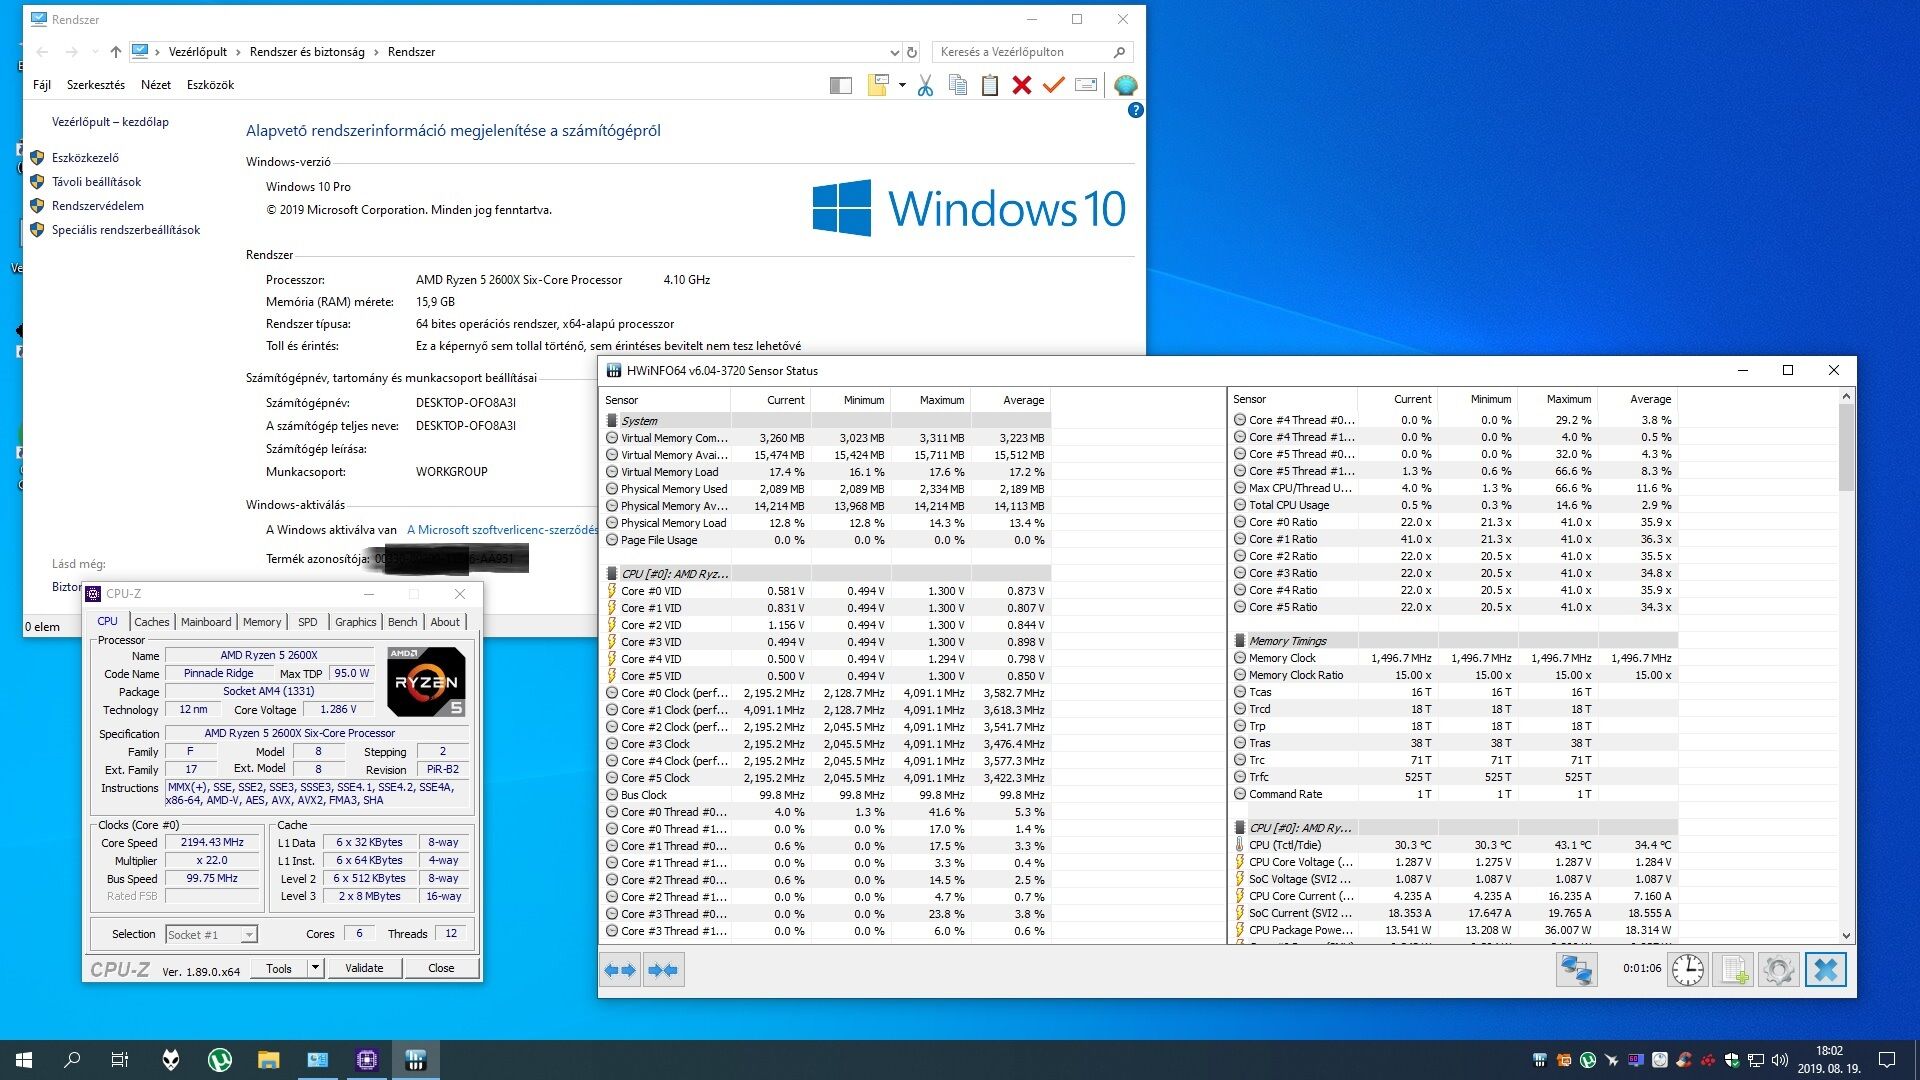Go to Vezérlőpult – kezdőlap
This screenshot has height=1080, width=1920.
tap(110, 122)
